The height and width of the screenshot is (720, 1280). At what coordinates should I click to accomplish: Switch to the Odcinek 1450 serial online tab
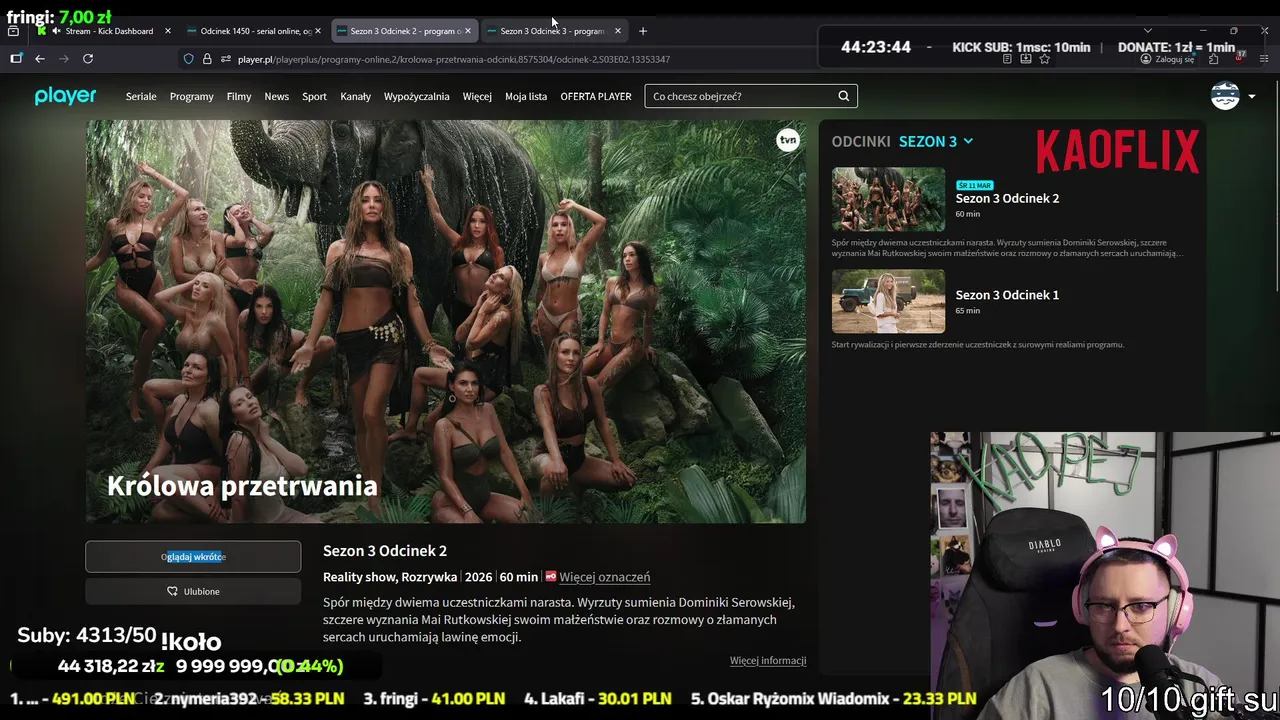click(255, 31)
